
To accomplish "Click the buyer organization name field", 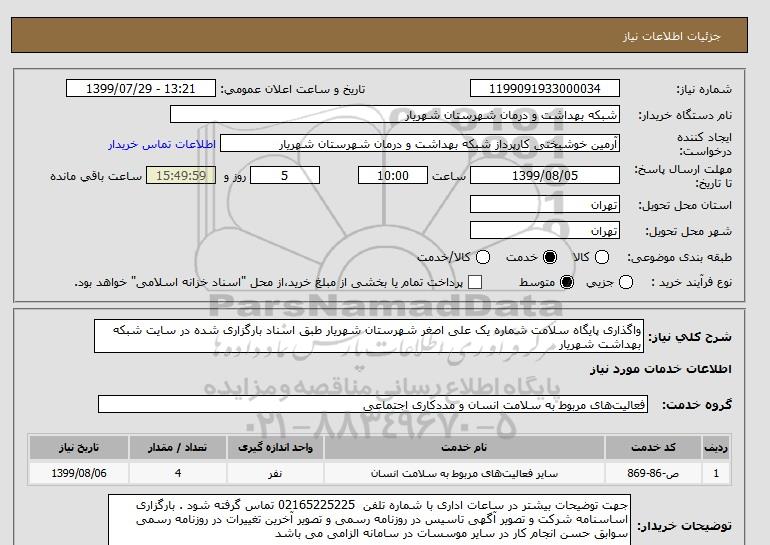I will [394, 114].
